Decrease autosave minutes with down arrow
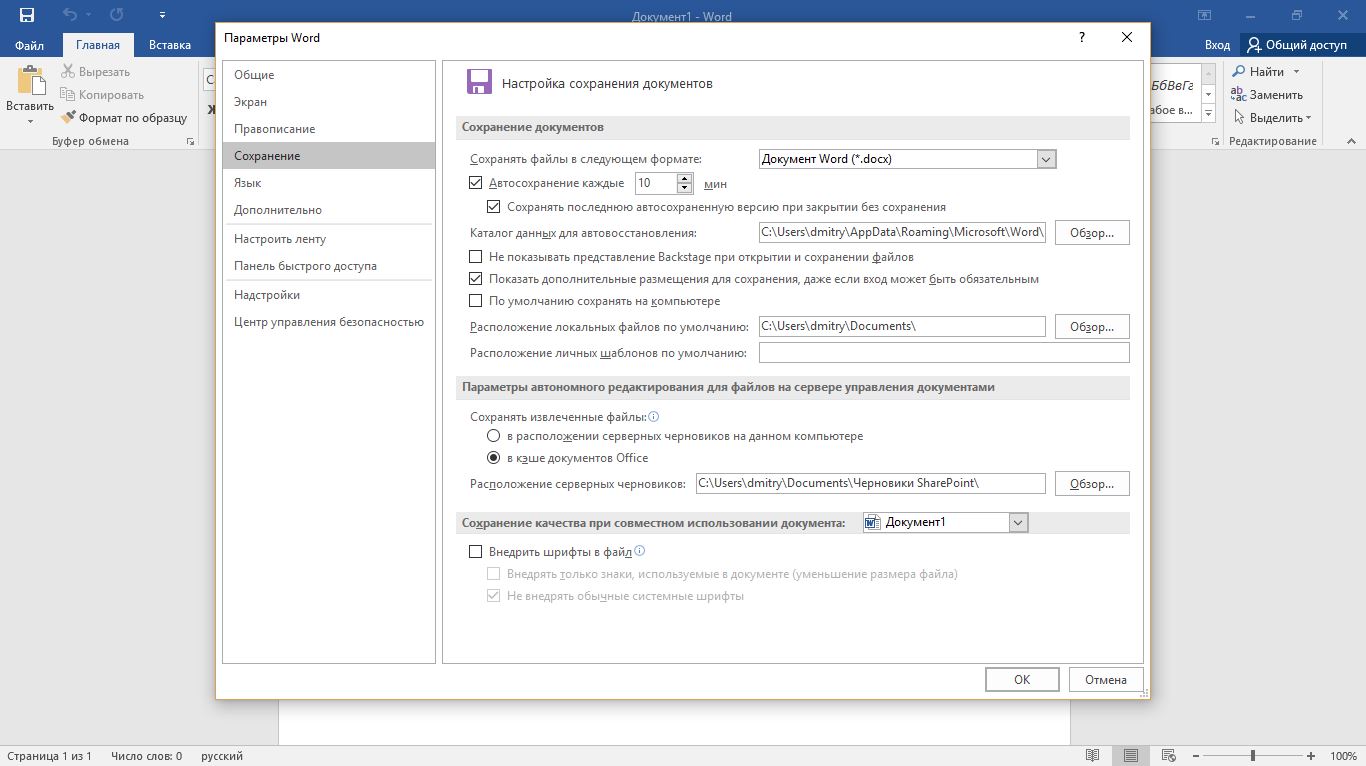Viewport: 1366px width, 766px height. pyautogui.click(x=685, y=188)
